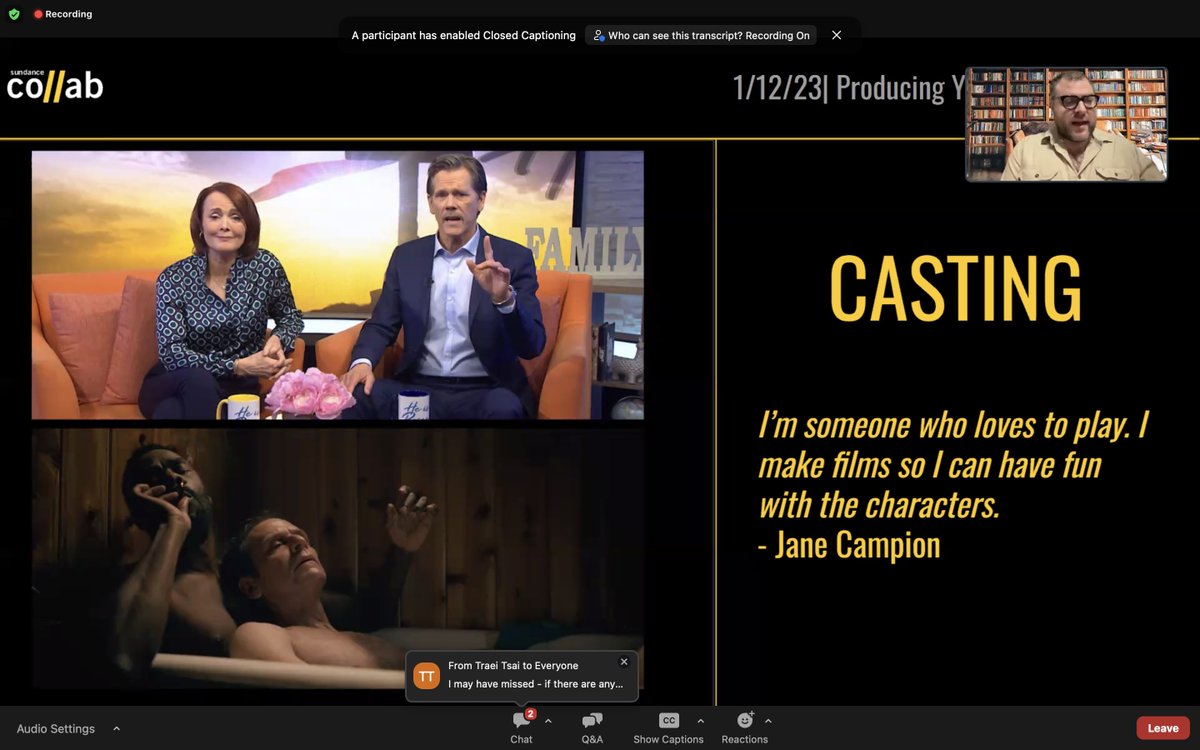Click the Sundance Collab logo
Screen dimensions: 1200x750
click(55, 85)
